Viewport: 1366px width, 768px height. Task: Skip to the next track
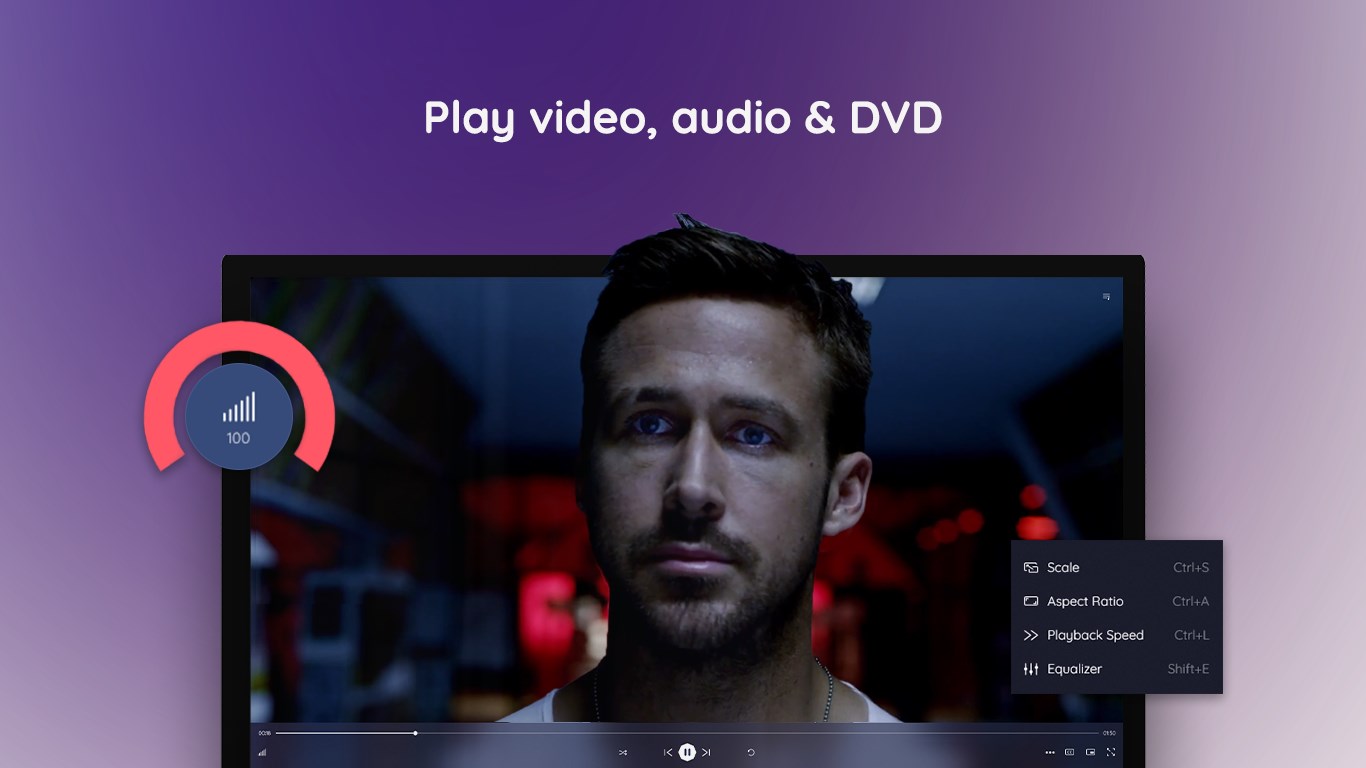click(707, 752)
